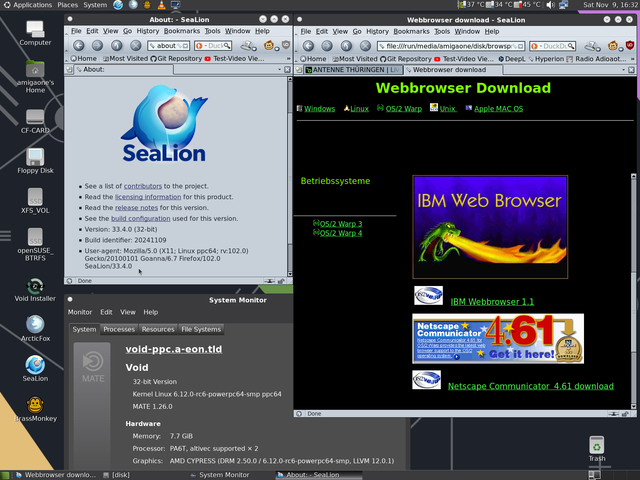Open print icon in About SeaLion toolbar

pyautogui.click(x=247, y=46)
